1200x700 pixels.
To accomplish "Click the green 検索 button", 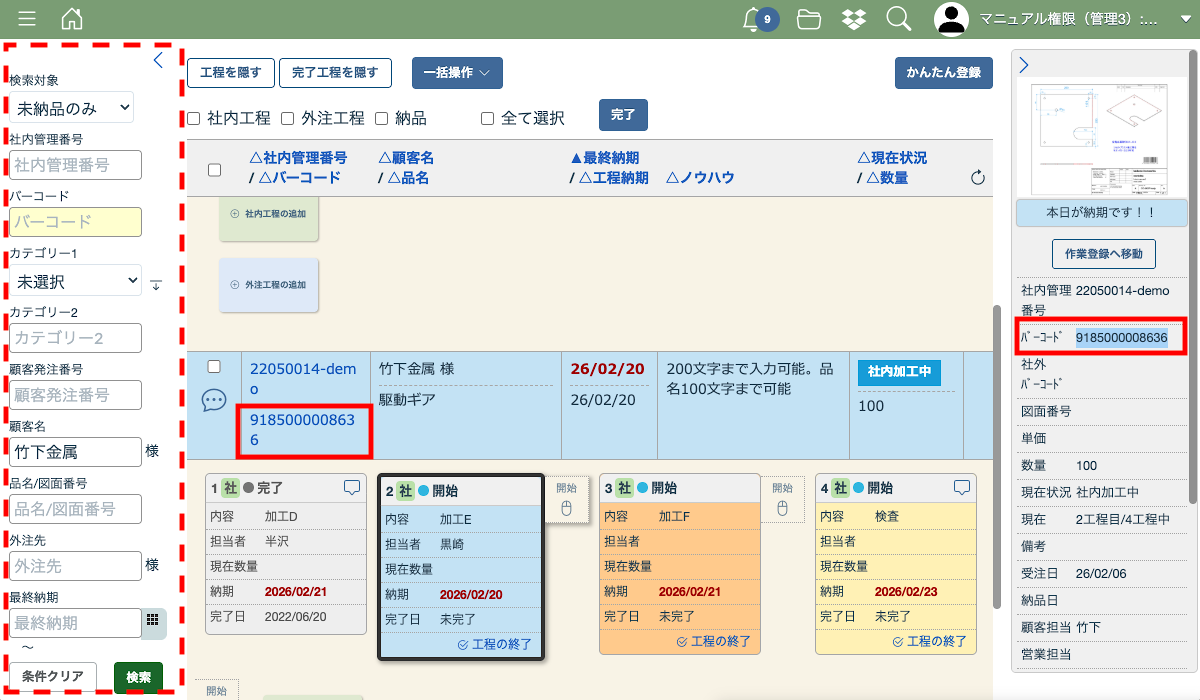I will point(138,677).
